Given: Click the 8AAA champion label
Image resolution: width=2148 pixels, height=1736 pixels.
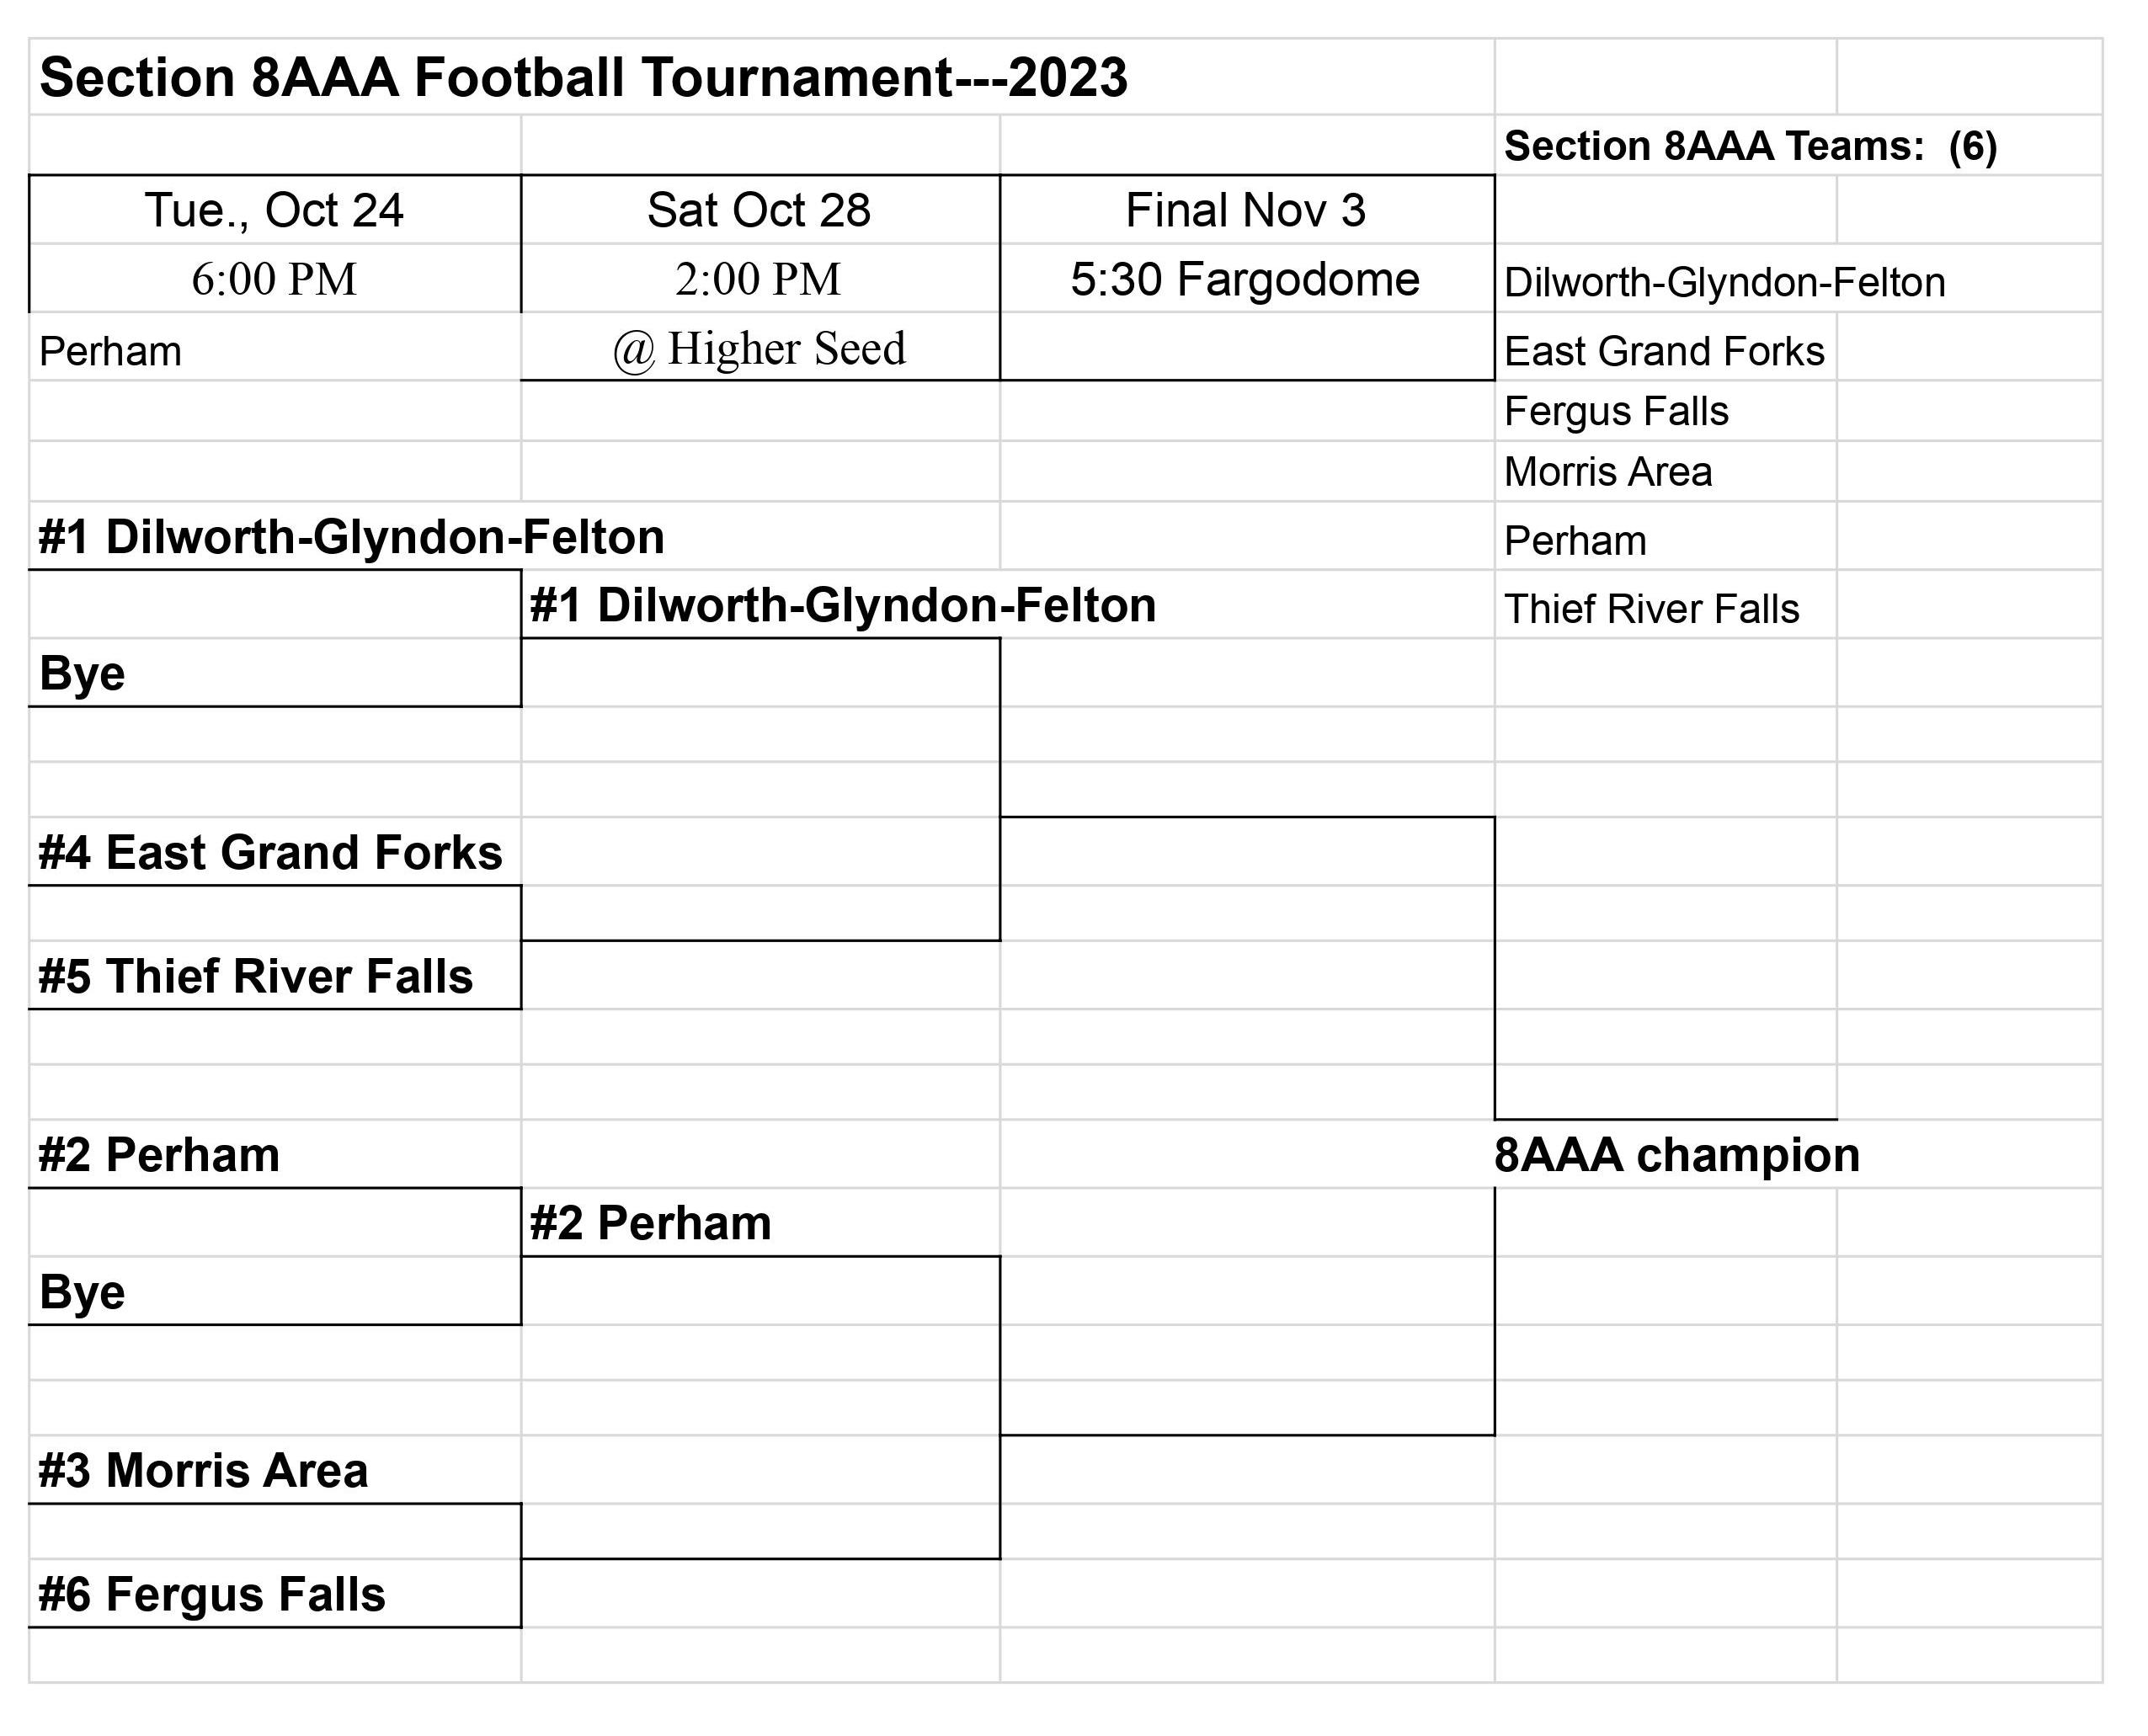Looking at the screenshot, I should (x=1677, y=1155).
